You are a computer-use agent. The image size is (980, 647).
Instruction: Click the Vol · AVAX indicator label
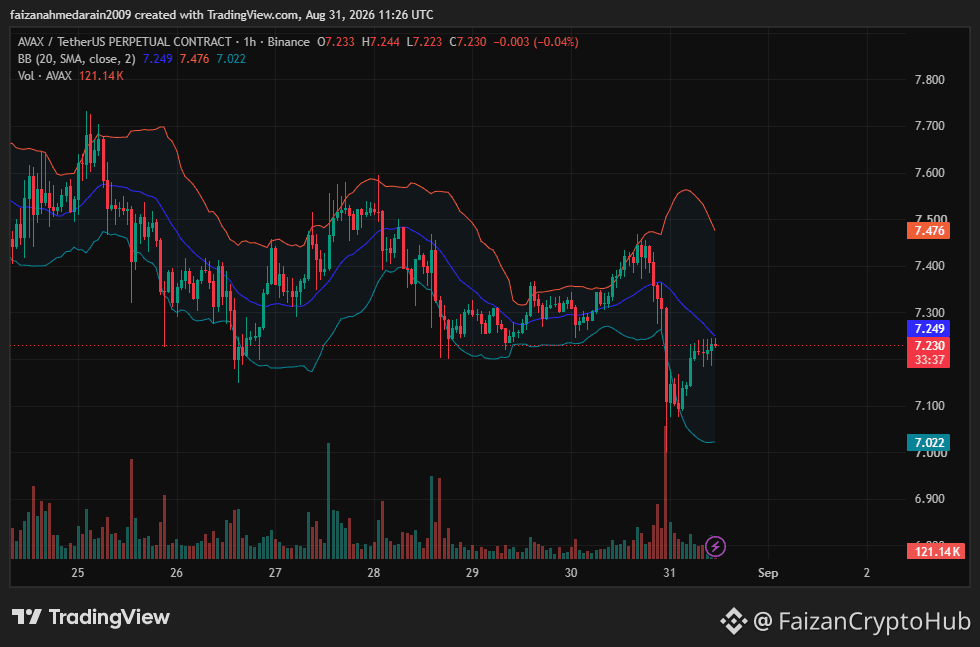pos(44,76)
